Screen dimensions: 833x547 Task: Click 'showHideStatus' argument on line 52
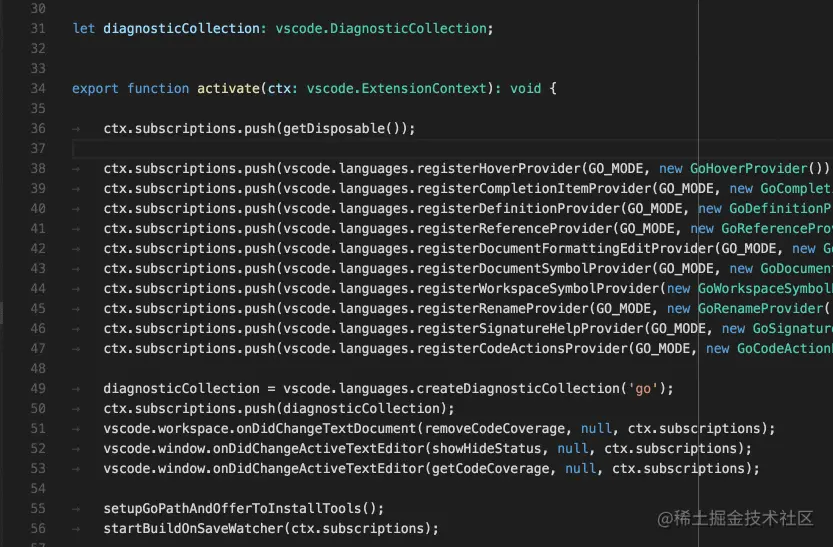click(487, 449)
